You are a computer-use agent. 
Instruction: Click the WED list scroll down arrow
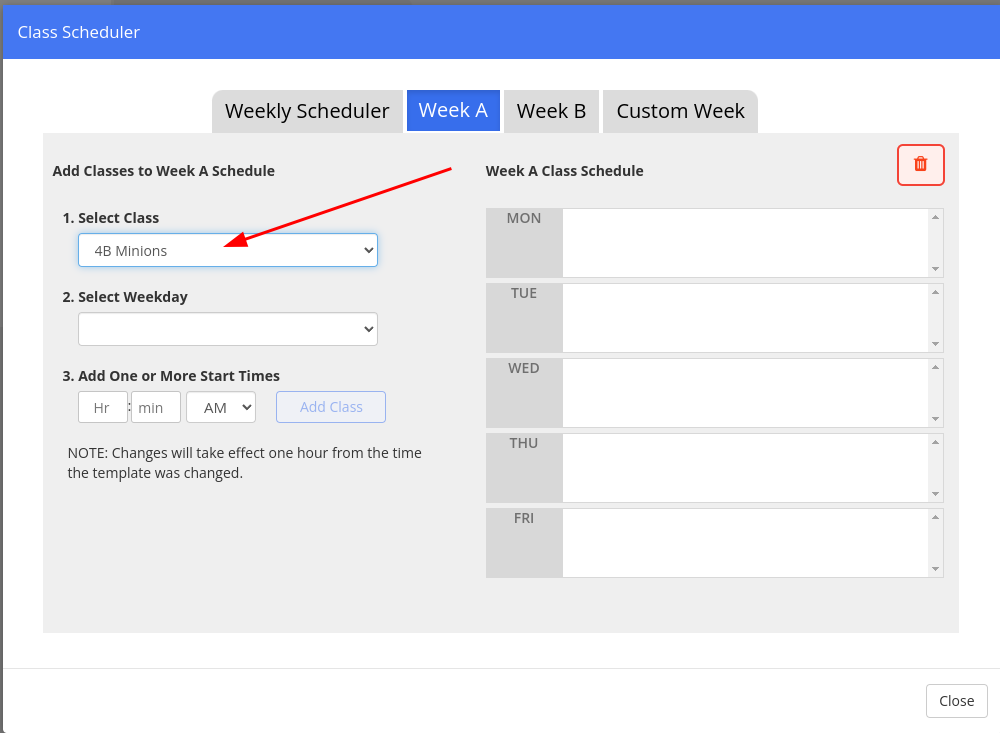936,419
